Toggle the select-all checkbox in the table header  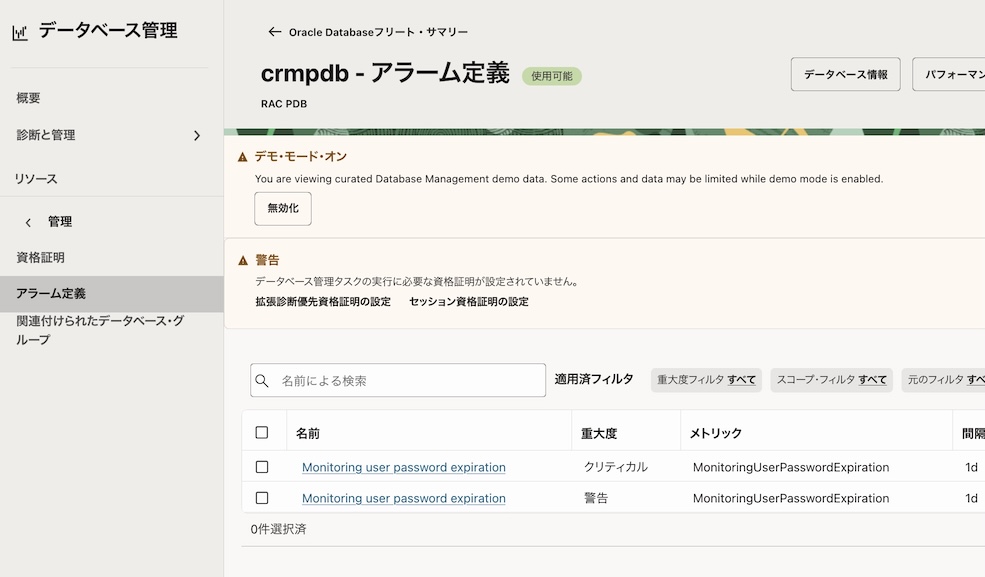click(x=262, y=433)
